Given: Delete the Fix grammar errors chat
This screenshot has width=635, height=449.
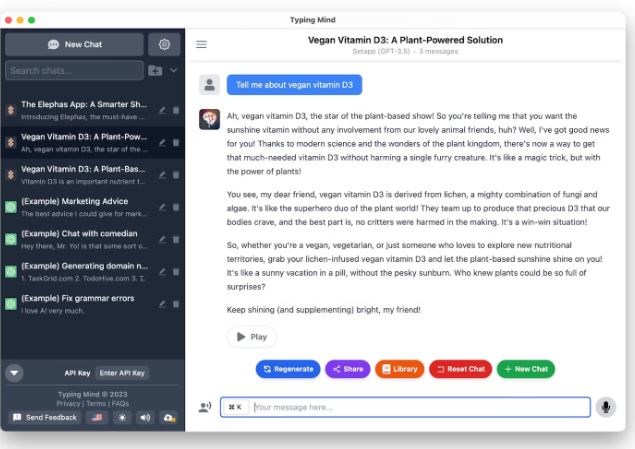Looking at the screenshot, I should tap(176, 304).
